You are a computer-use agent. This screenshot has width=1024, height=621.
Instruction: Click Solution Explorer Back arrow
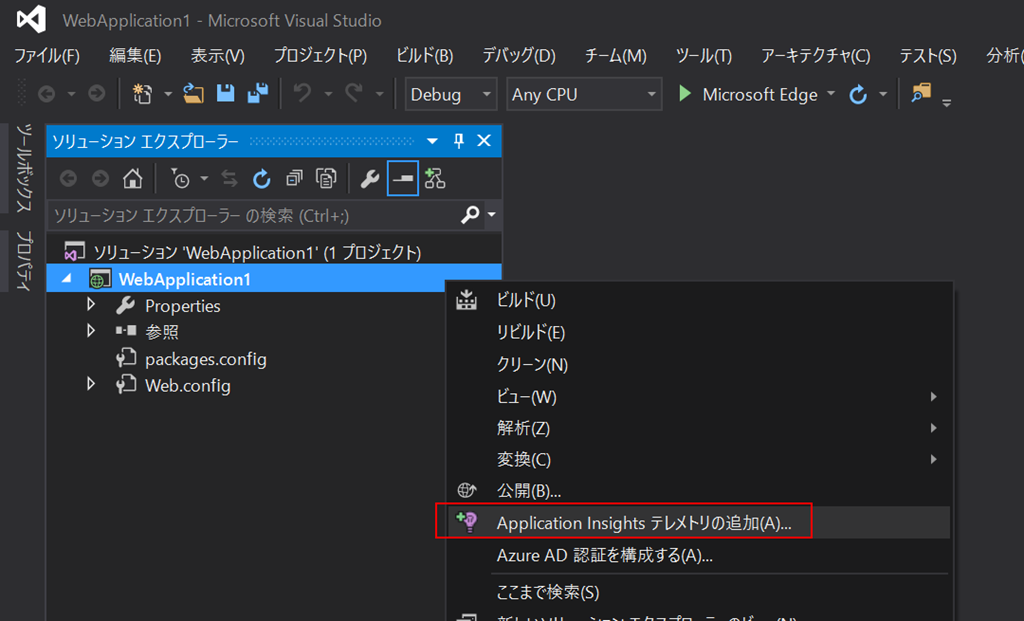[68, 178]
